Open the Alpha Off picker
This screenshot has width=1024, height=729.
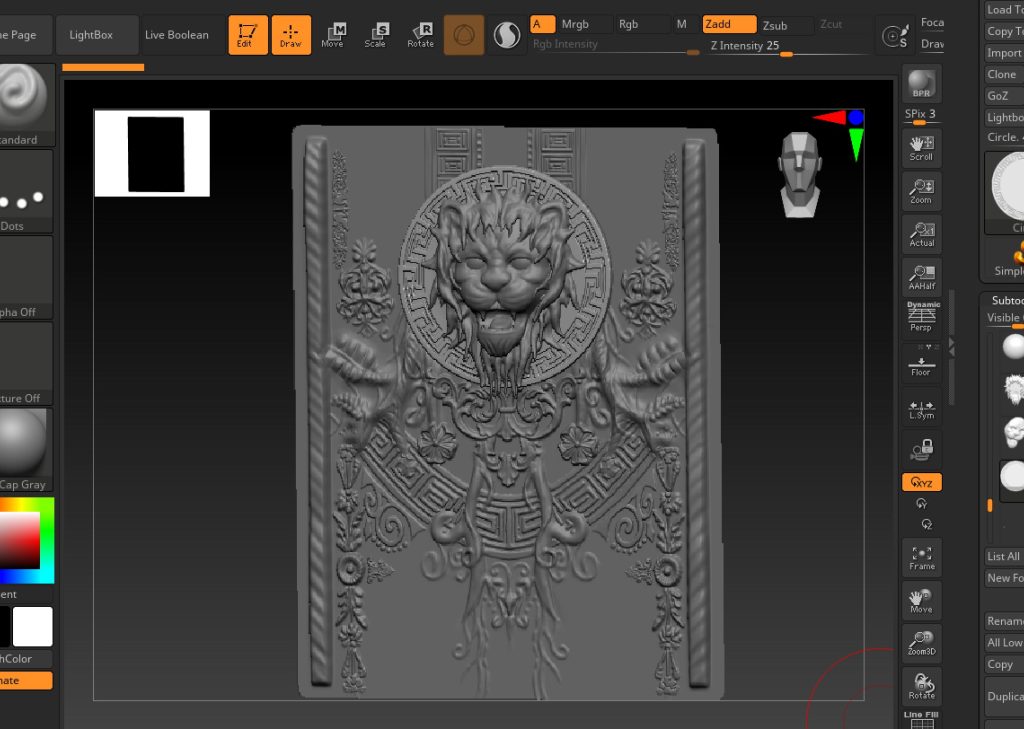click(26, 278)
